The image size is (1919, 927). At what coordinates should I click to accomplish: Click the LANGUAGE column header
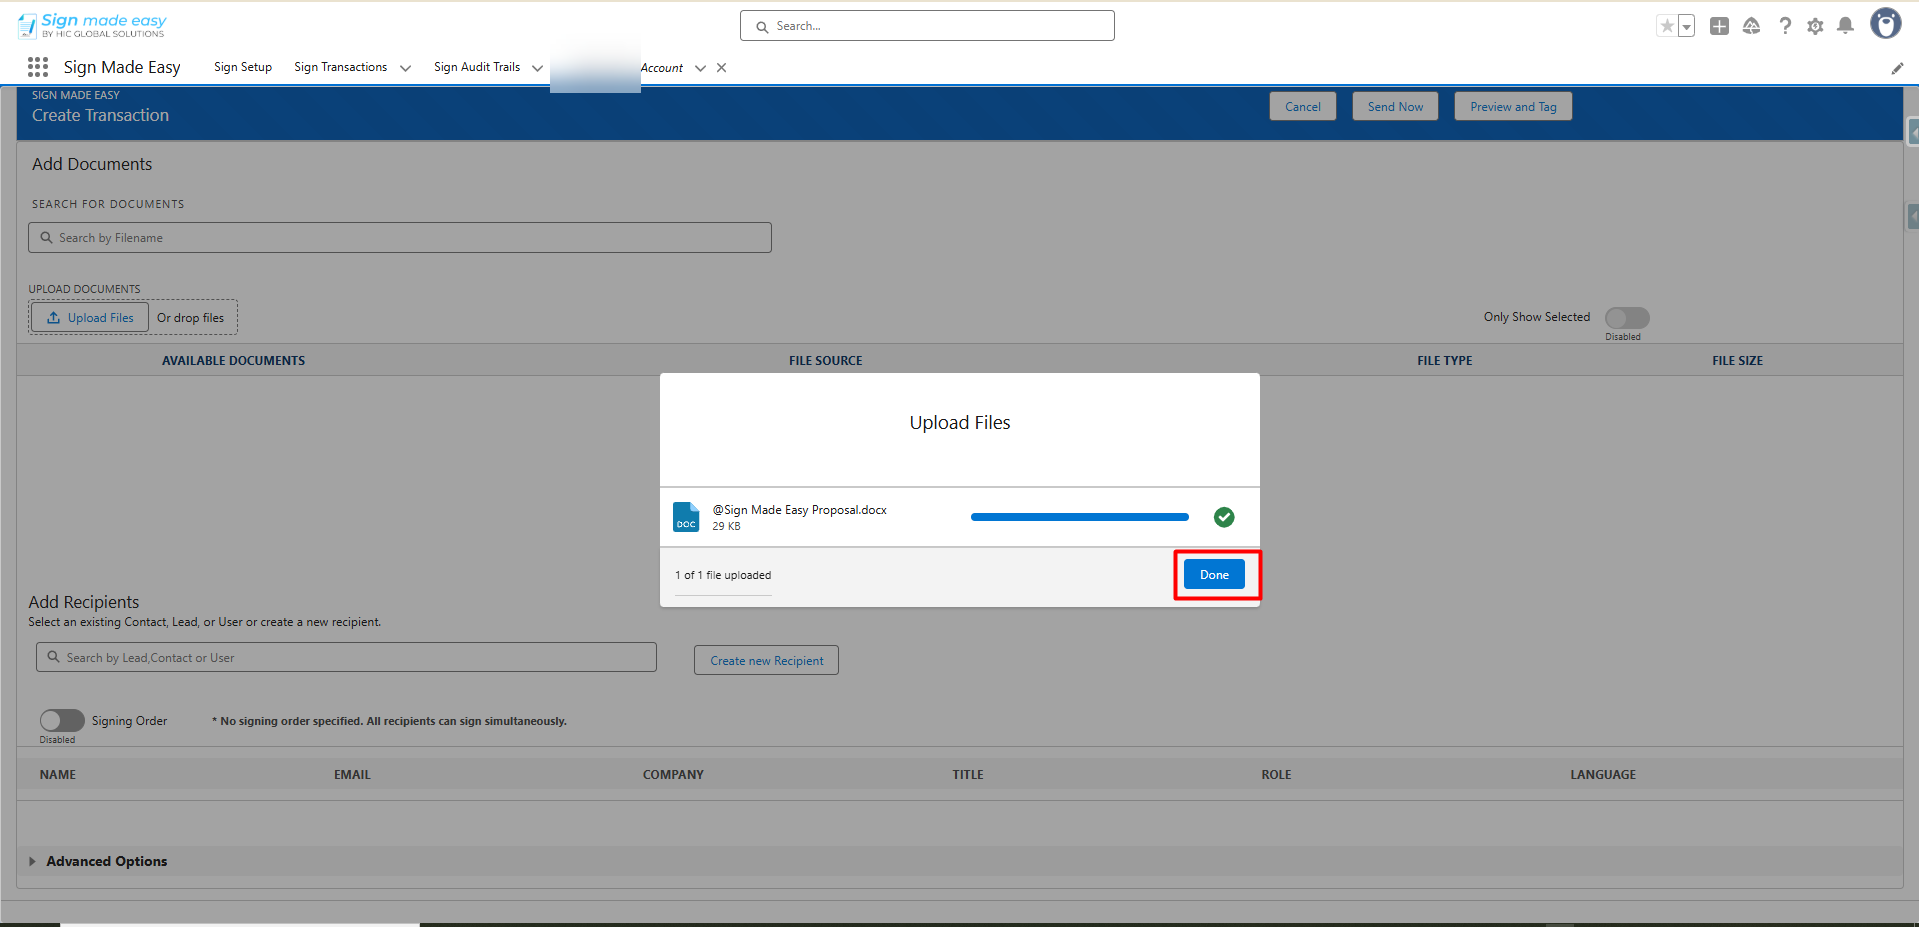[x=1603, y=775]
